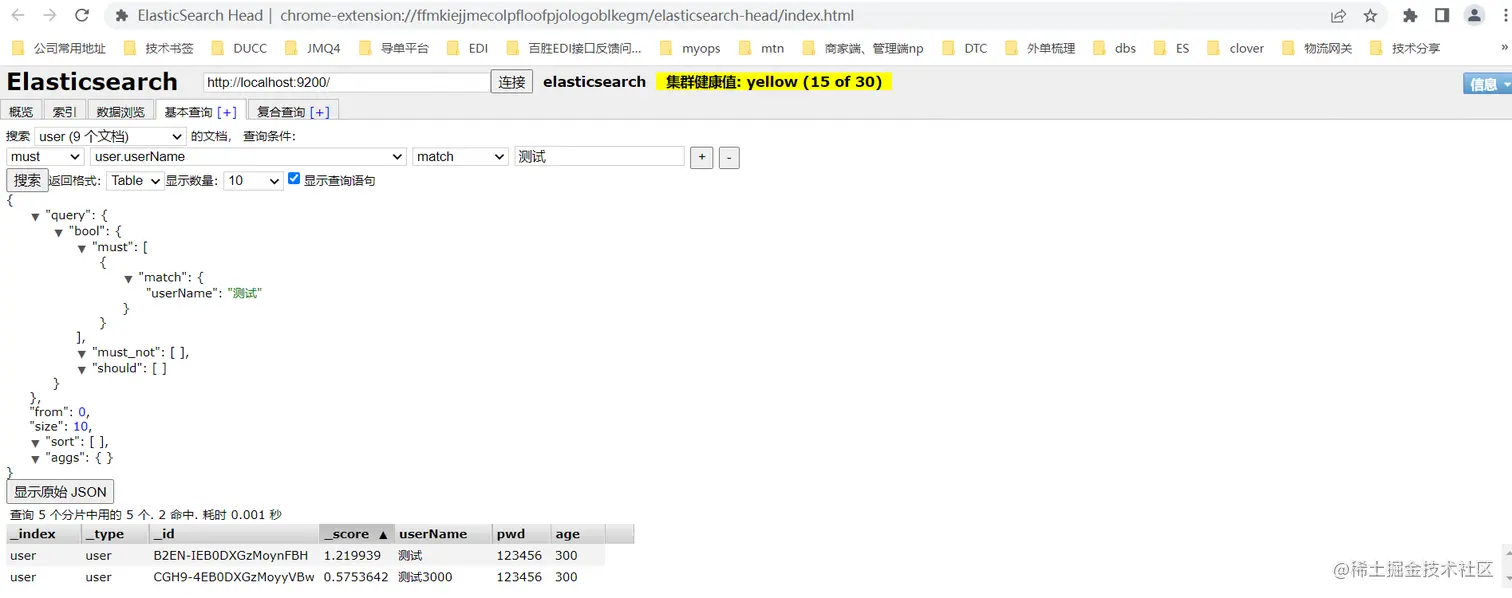Collapse the "query" JSON node
1512x598 pixels.
(x=35, y=217)
